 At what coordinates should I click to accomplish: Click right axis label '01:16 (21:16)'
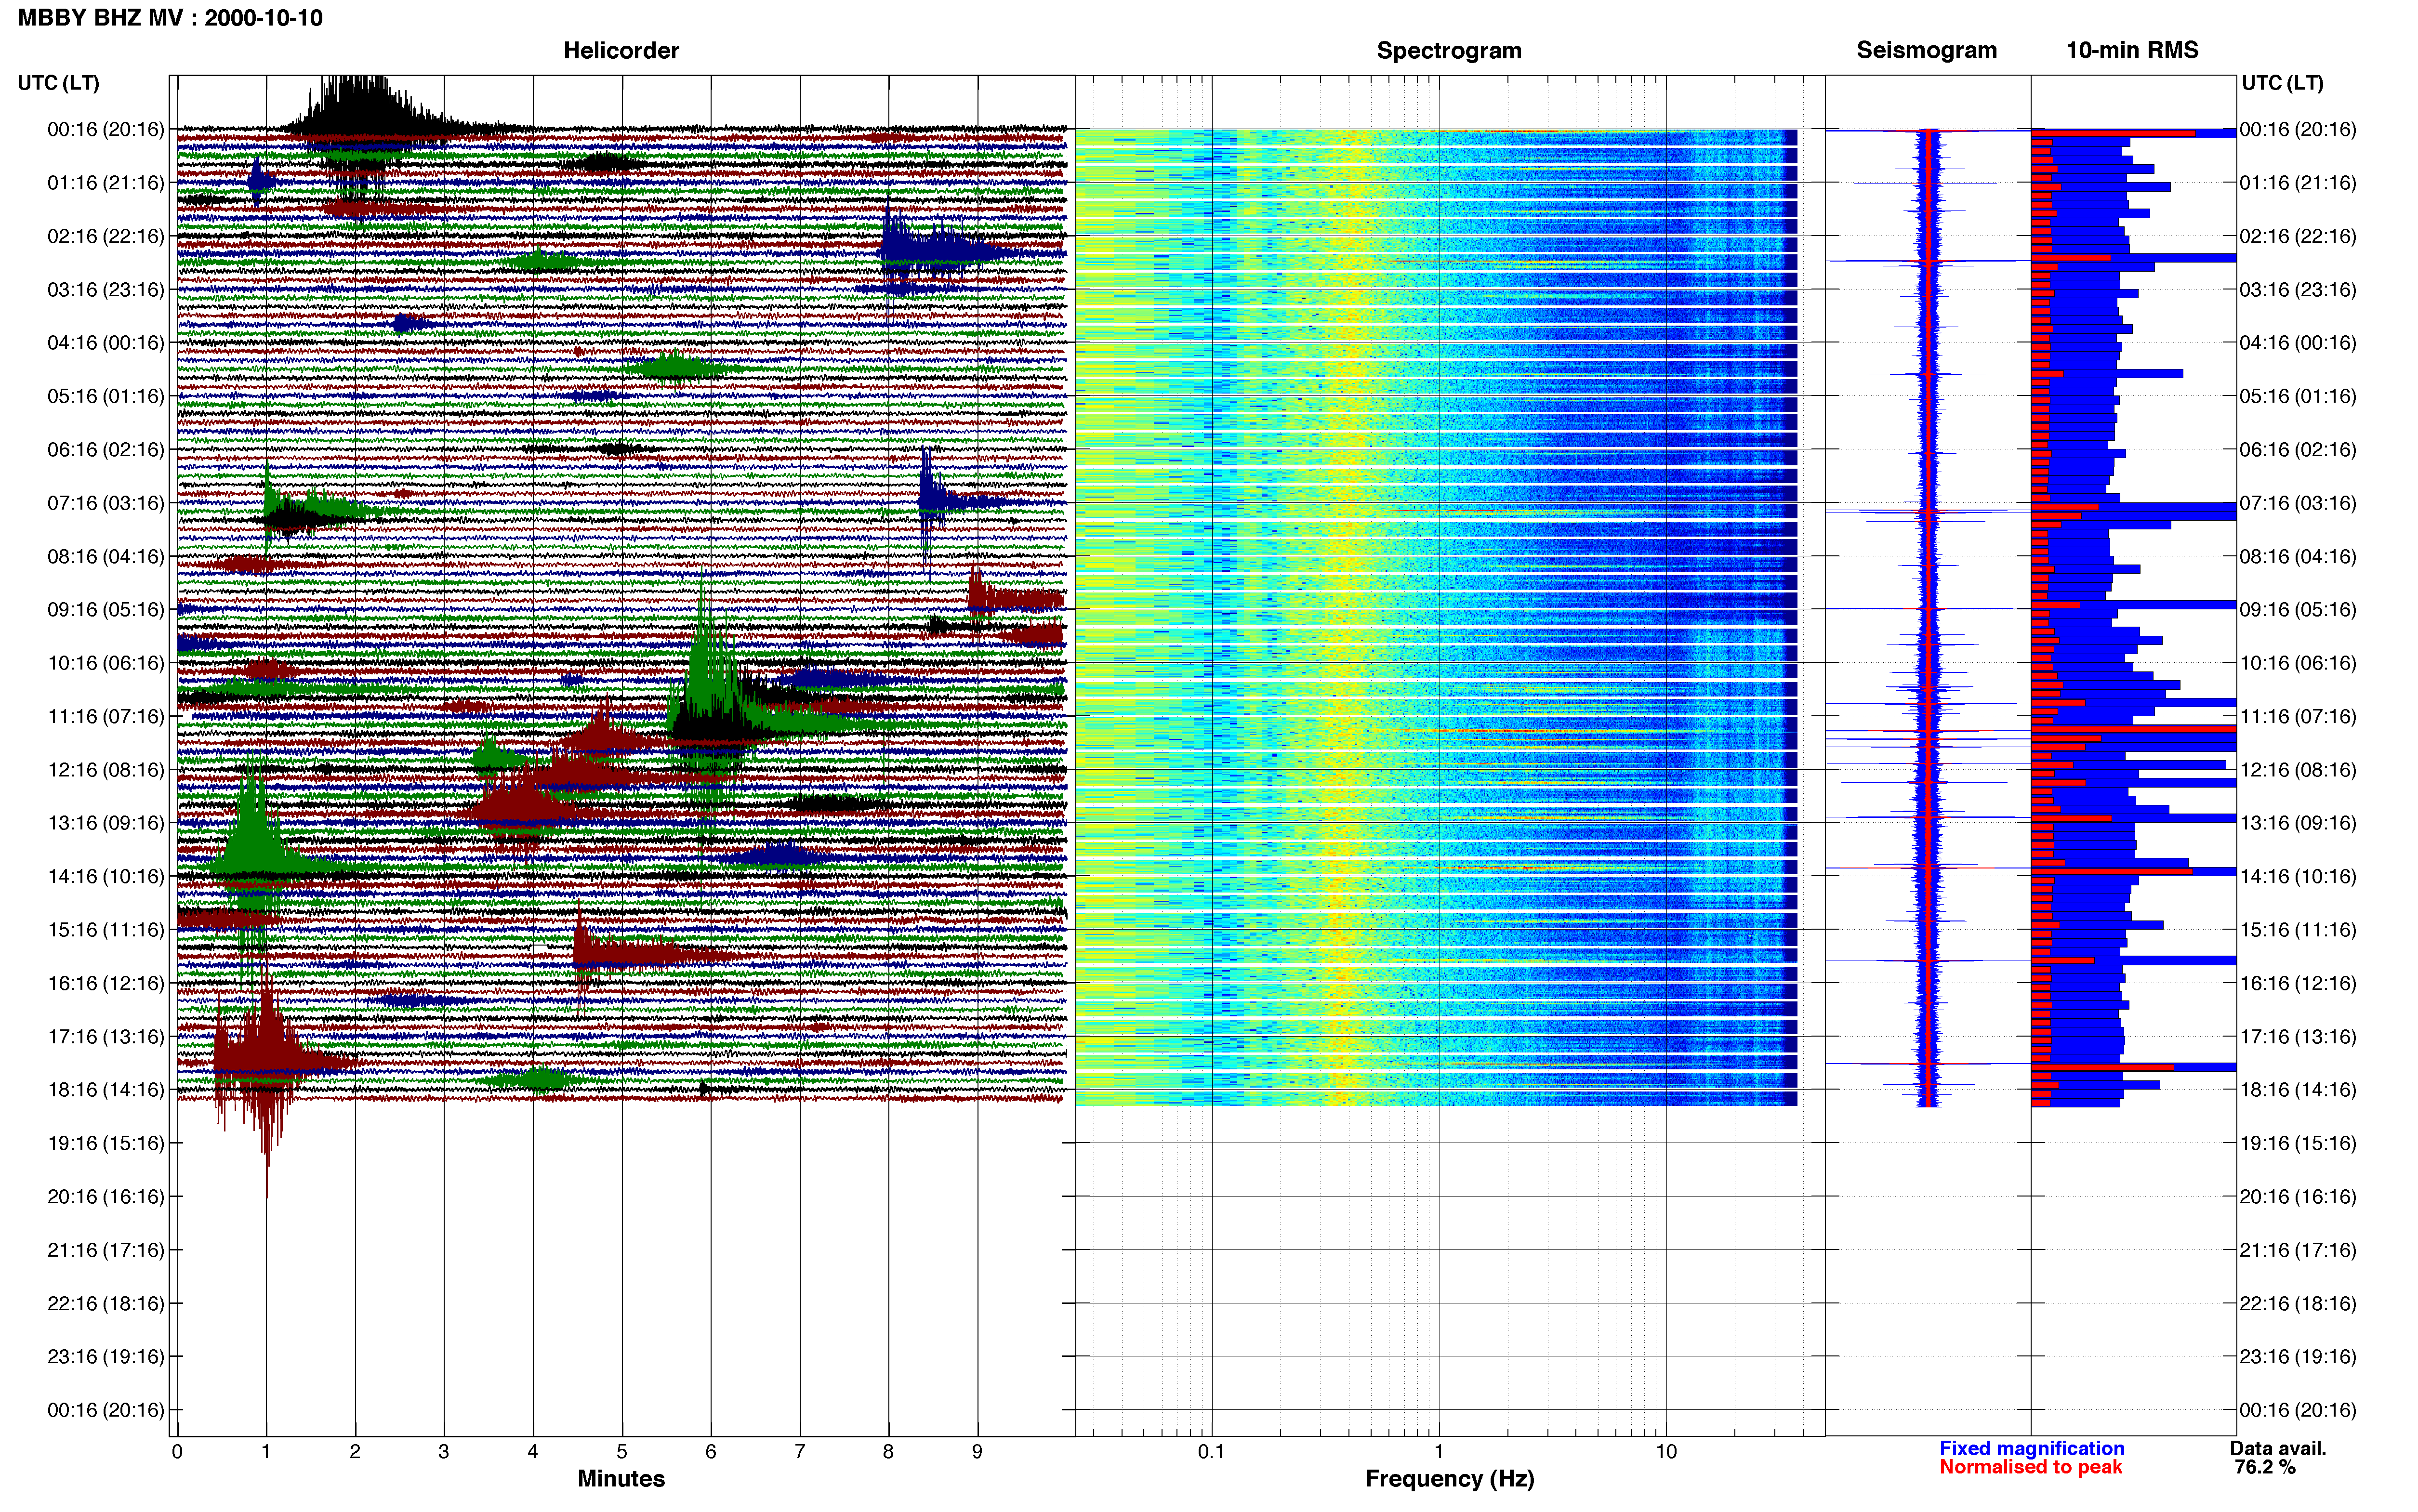click(x=2298, y=183)
